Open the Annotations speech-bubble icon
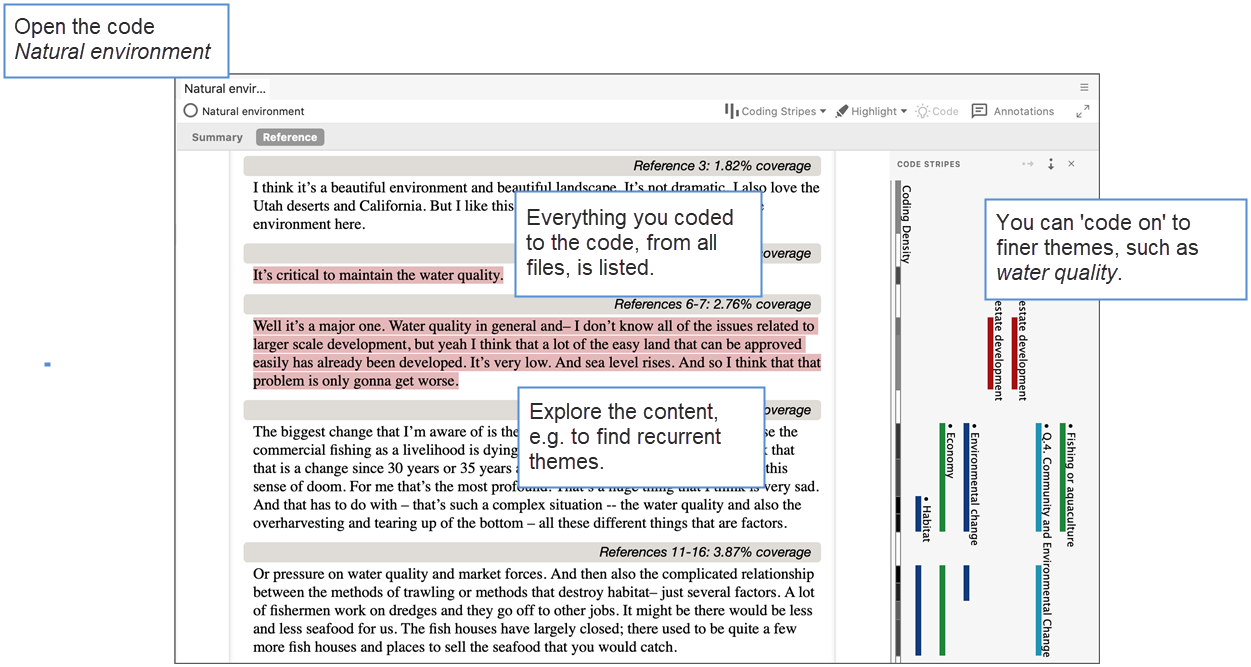This screenshot has width=1251, height=667. pyautogui.click(x=977, y=111)
